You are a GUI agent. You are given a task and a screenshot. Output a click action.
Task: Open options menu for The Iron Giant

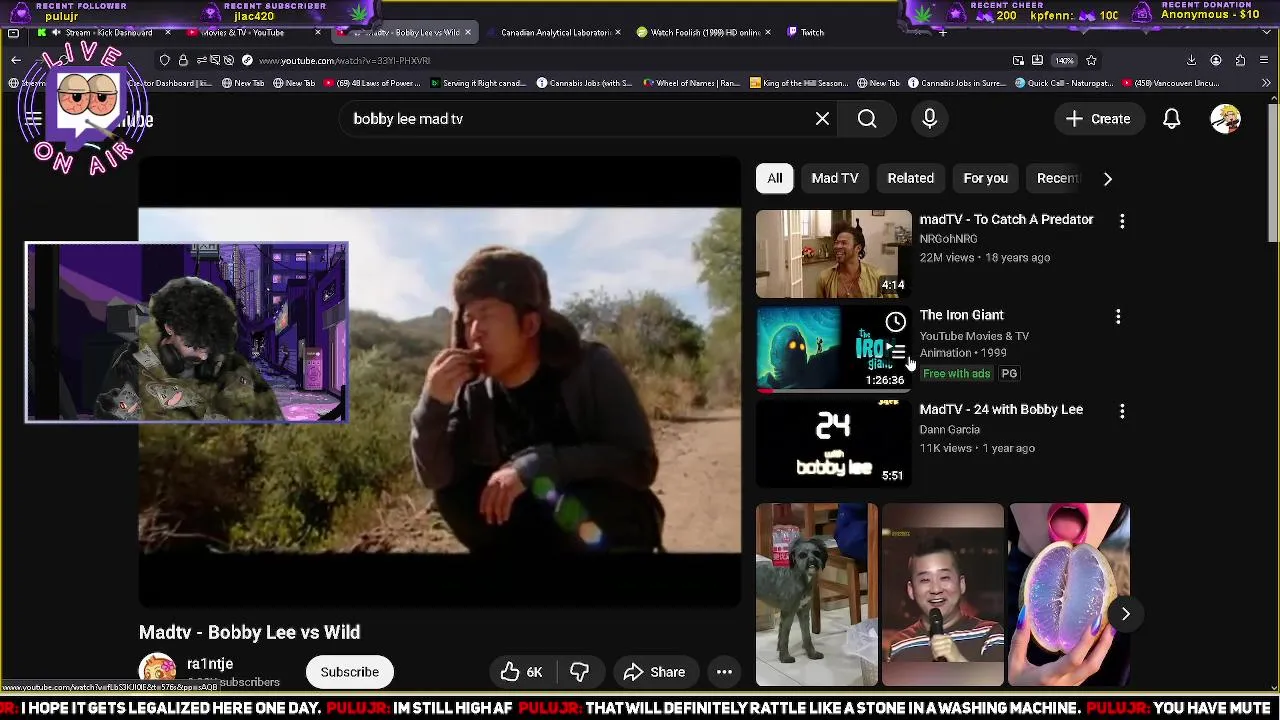tap(1118, 317)
